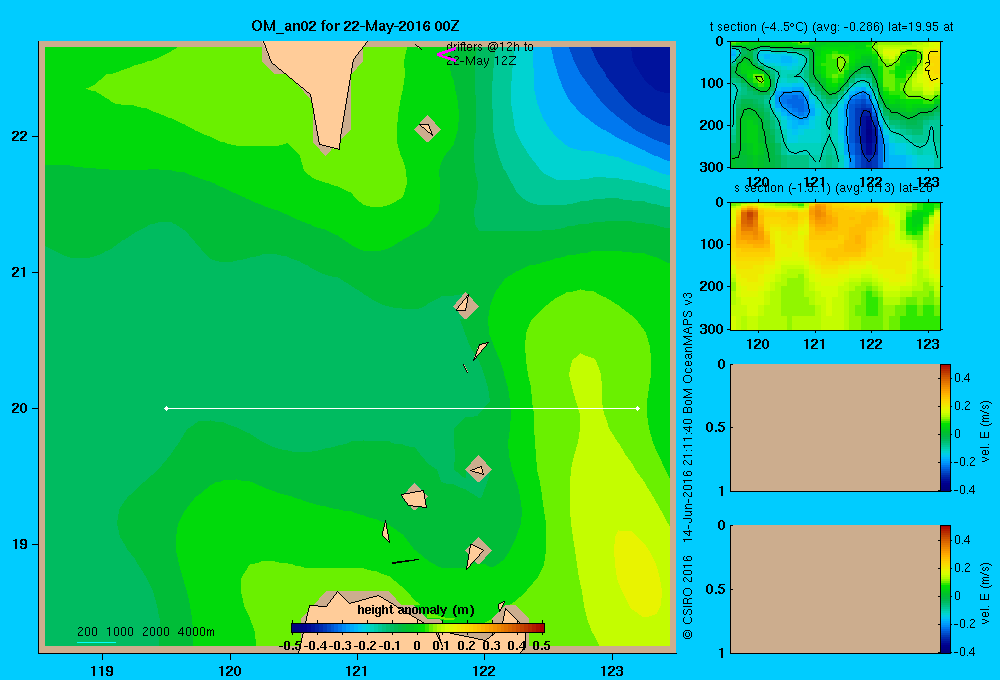Select the 'height anomaly (m)' legend title
Viewport: 1000px width, 680px height.
coord(416,610)
